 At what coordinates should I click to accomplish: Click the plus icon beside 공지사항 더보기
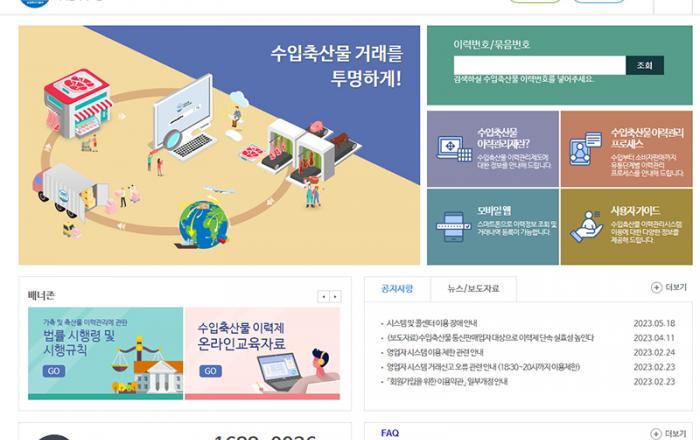656,288
